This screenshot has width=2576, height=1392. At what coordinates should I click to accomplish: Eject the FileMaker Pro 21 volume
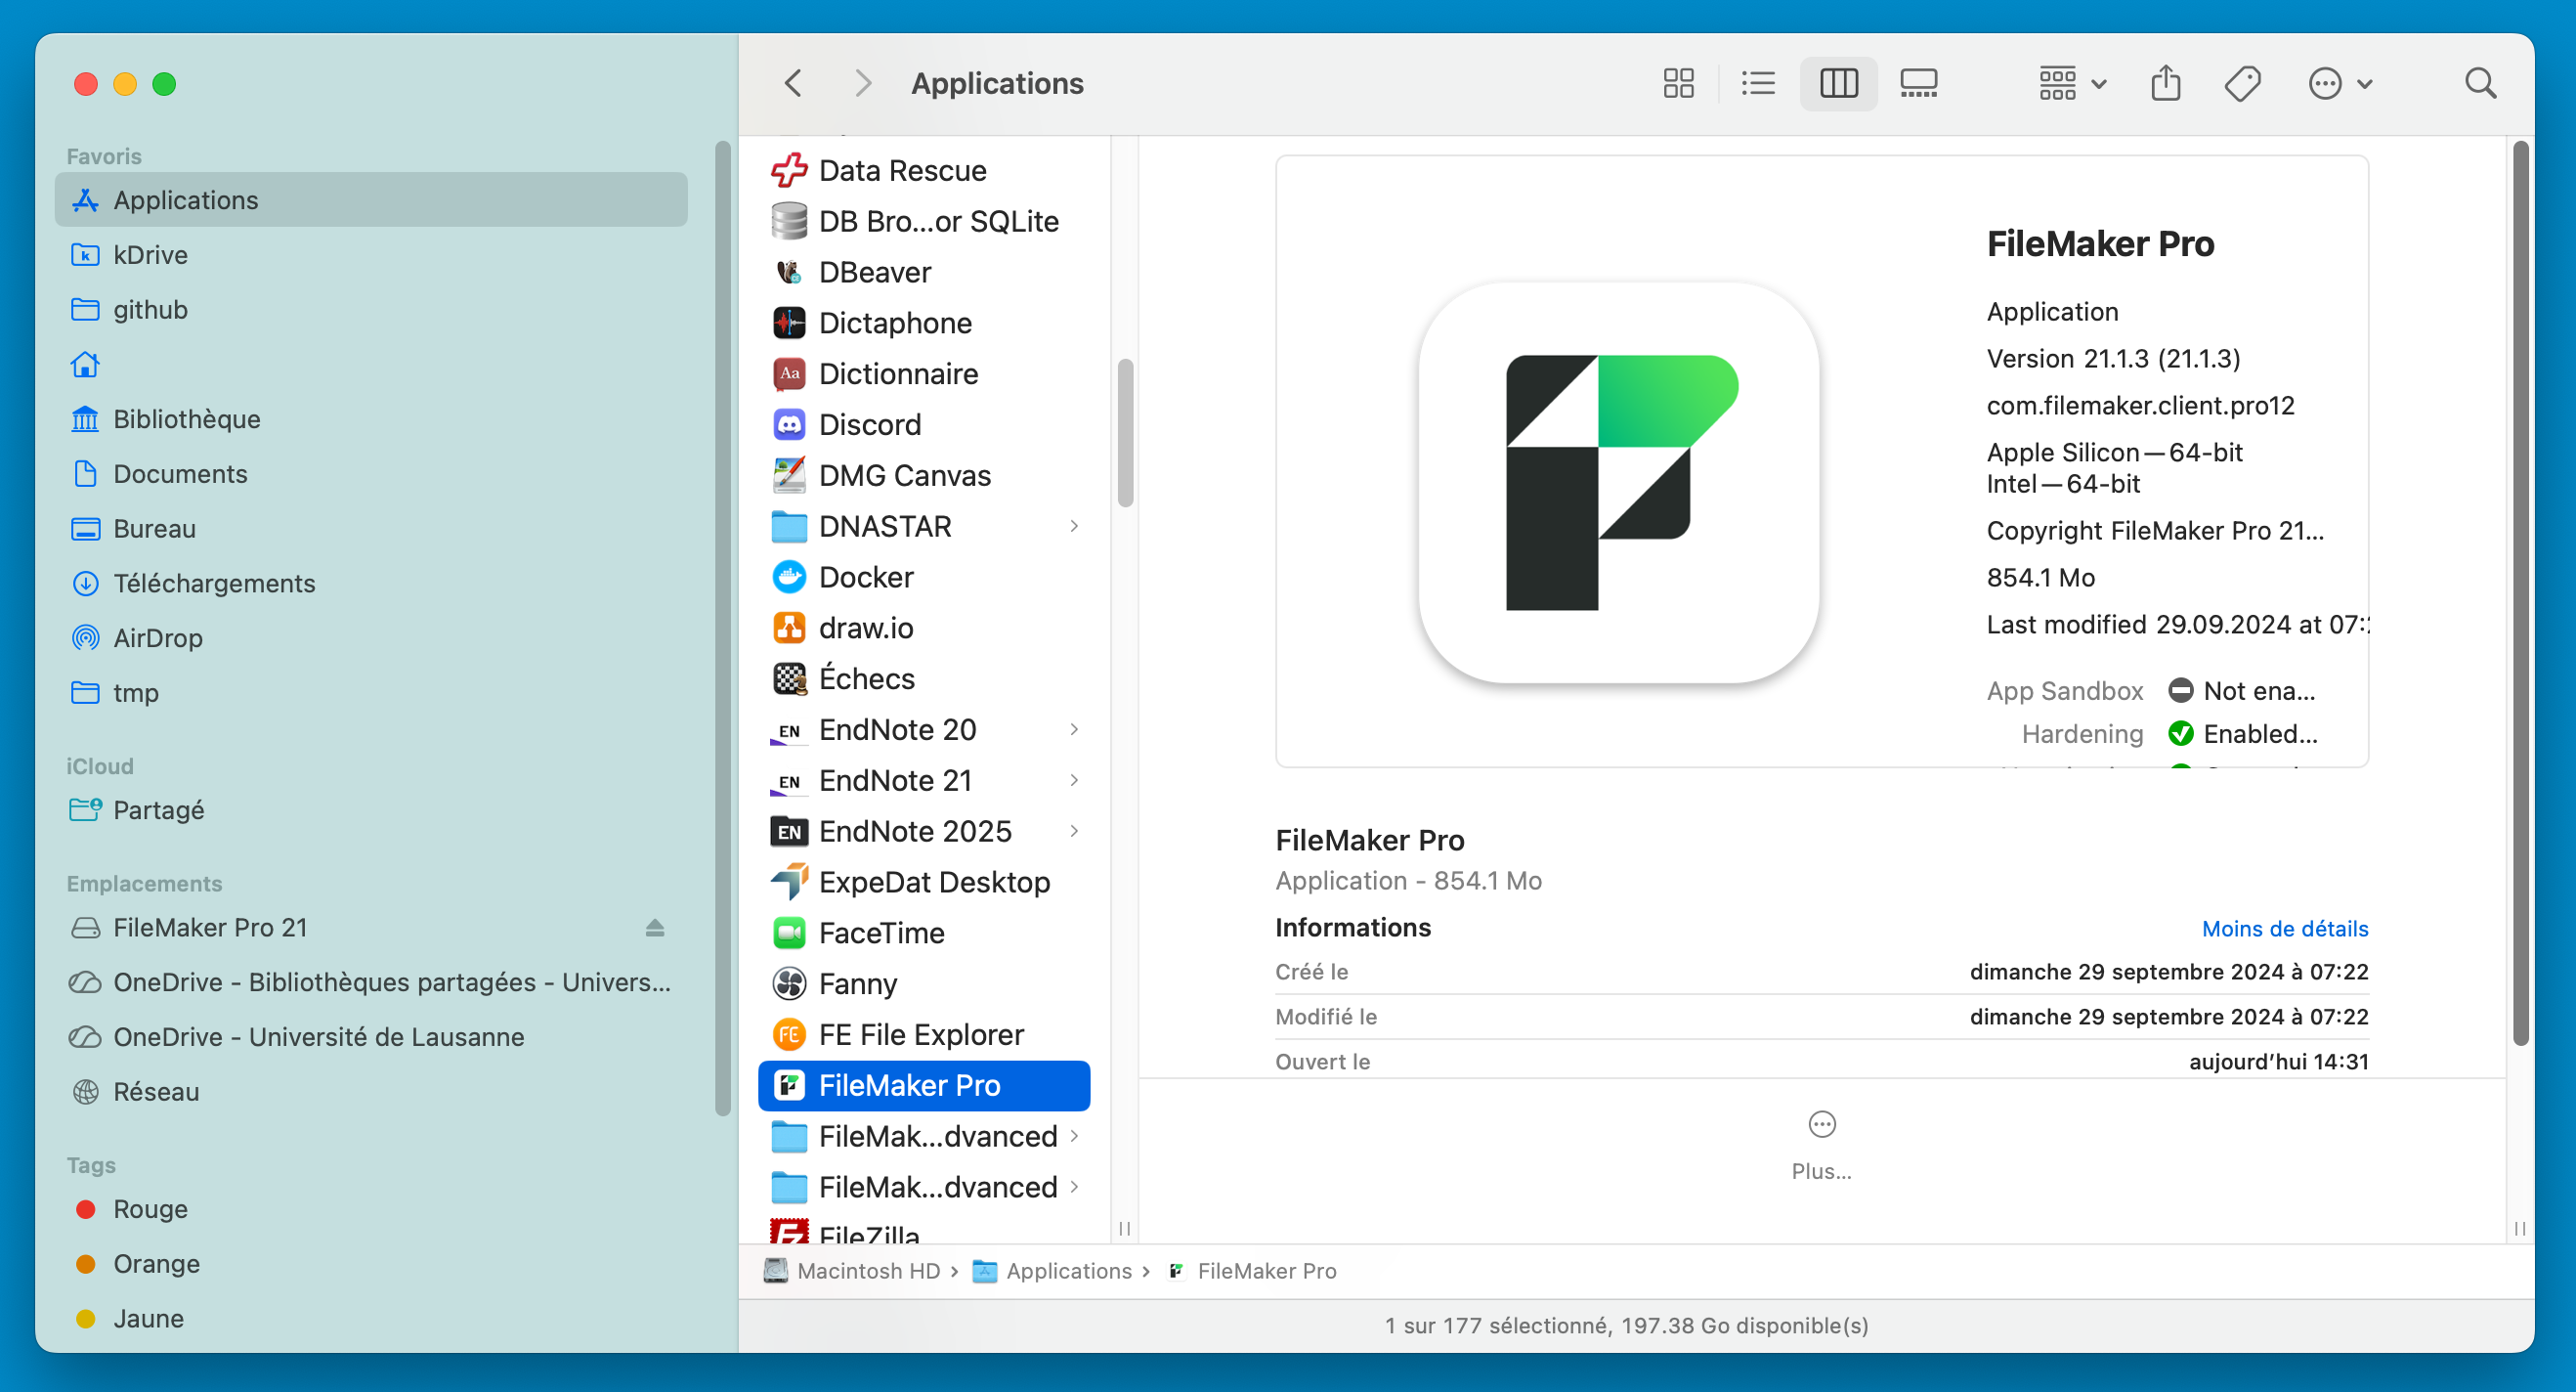(655, 928)
